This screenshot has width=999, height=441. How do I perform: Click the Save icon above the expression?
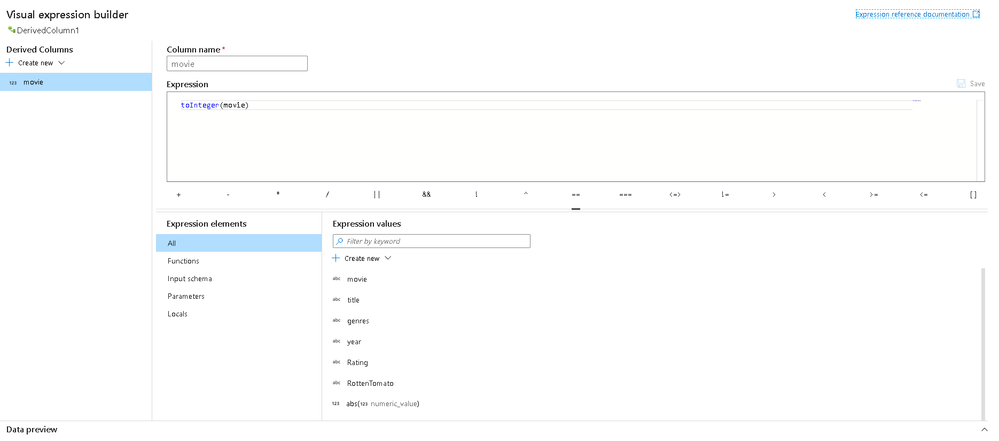(x=961, y=83)
